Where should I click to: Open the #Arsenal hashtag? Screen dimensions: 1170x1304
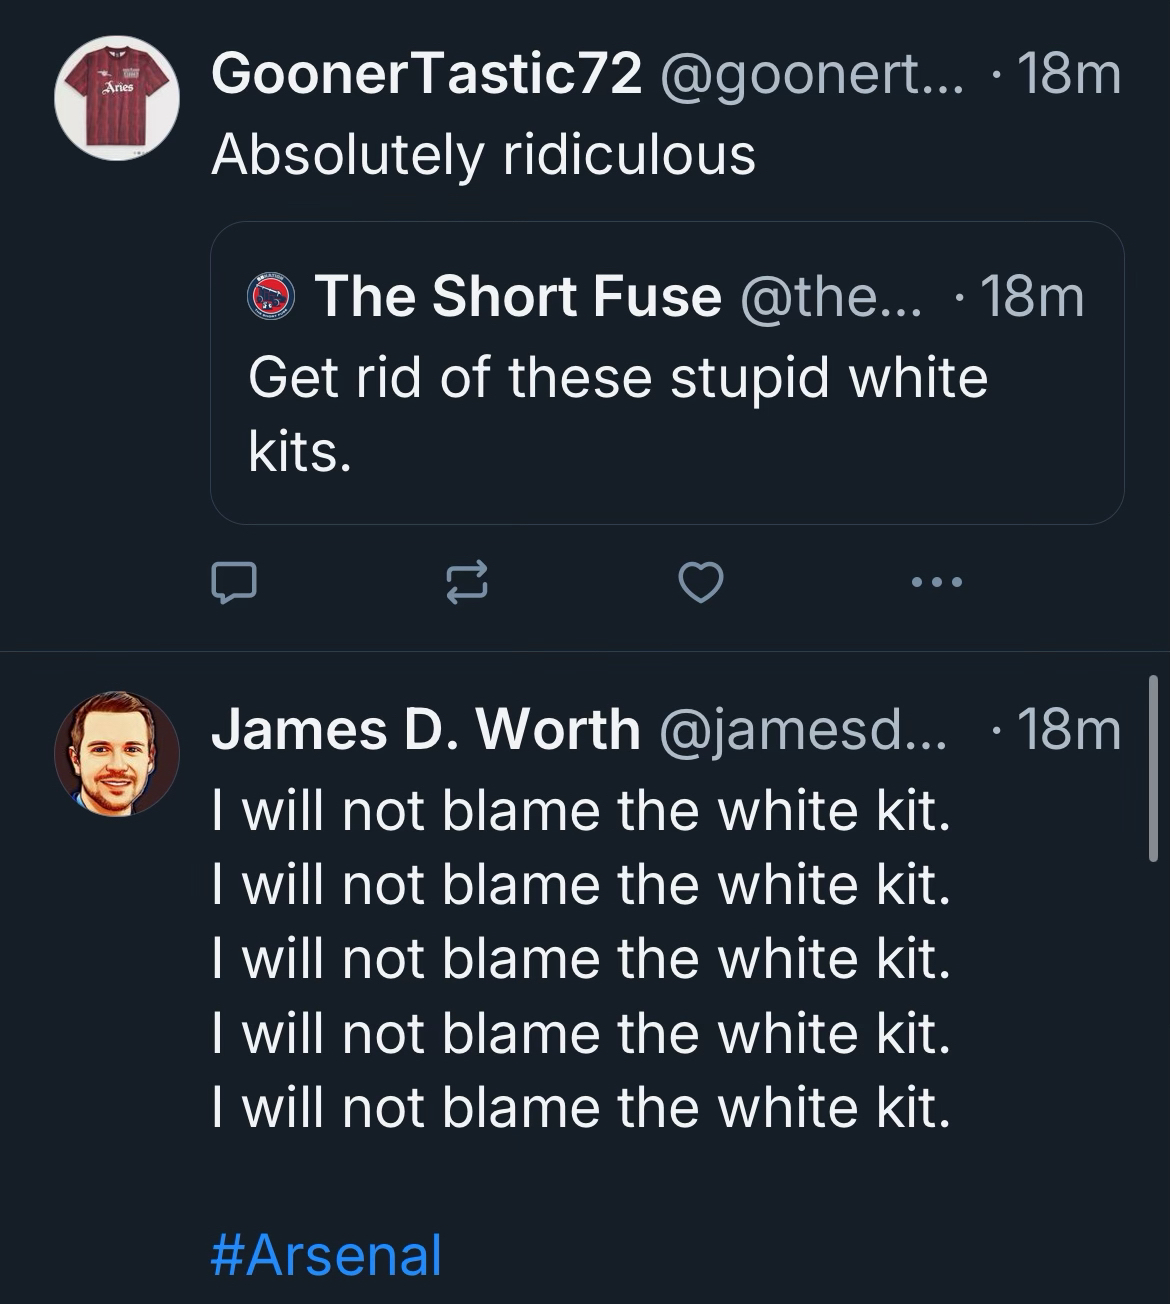(327, 1255)
